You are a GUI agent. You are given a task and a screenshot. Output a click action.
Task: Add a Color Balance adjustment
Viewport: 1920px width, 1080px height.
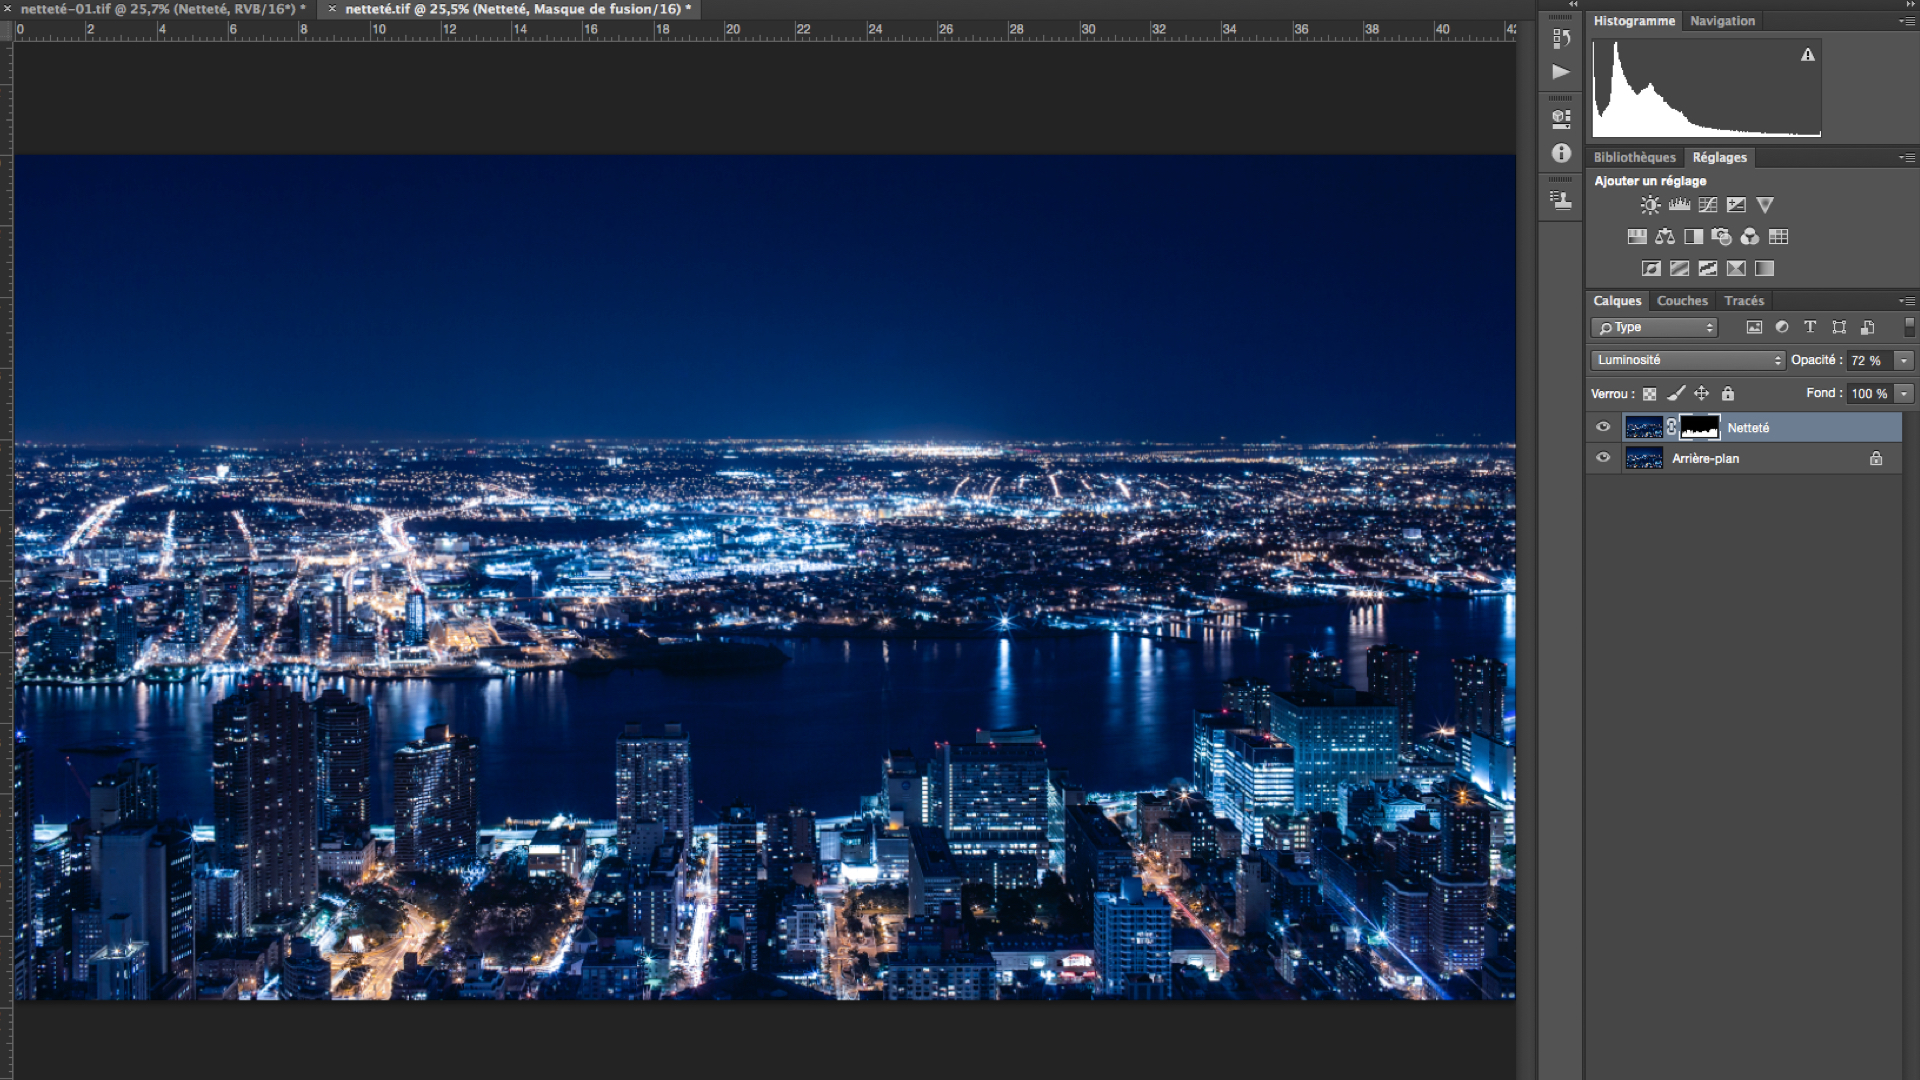[x=1665, y=237]
